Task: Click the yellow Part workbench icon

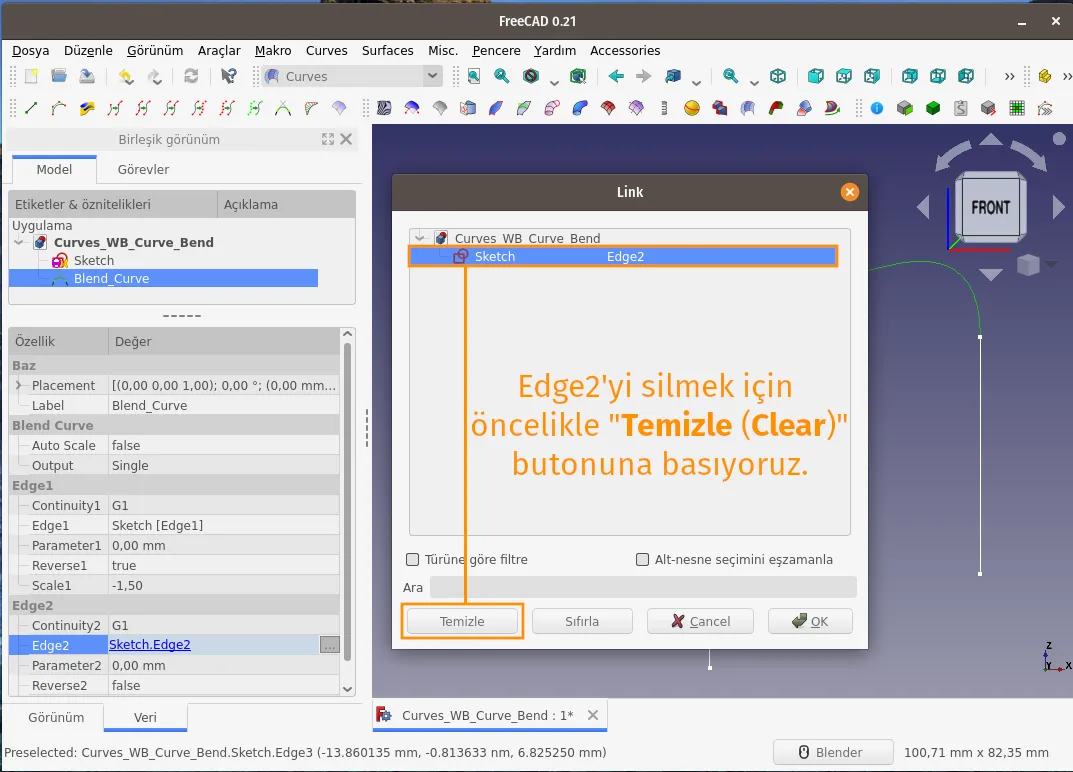Action: tap(1044, 76)
